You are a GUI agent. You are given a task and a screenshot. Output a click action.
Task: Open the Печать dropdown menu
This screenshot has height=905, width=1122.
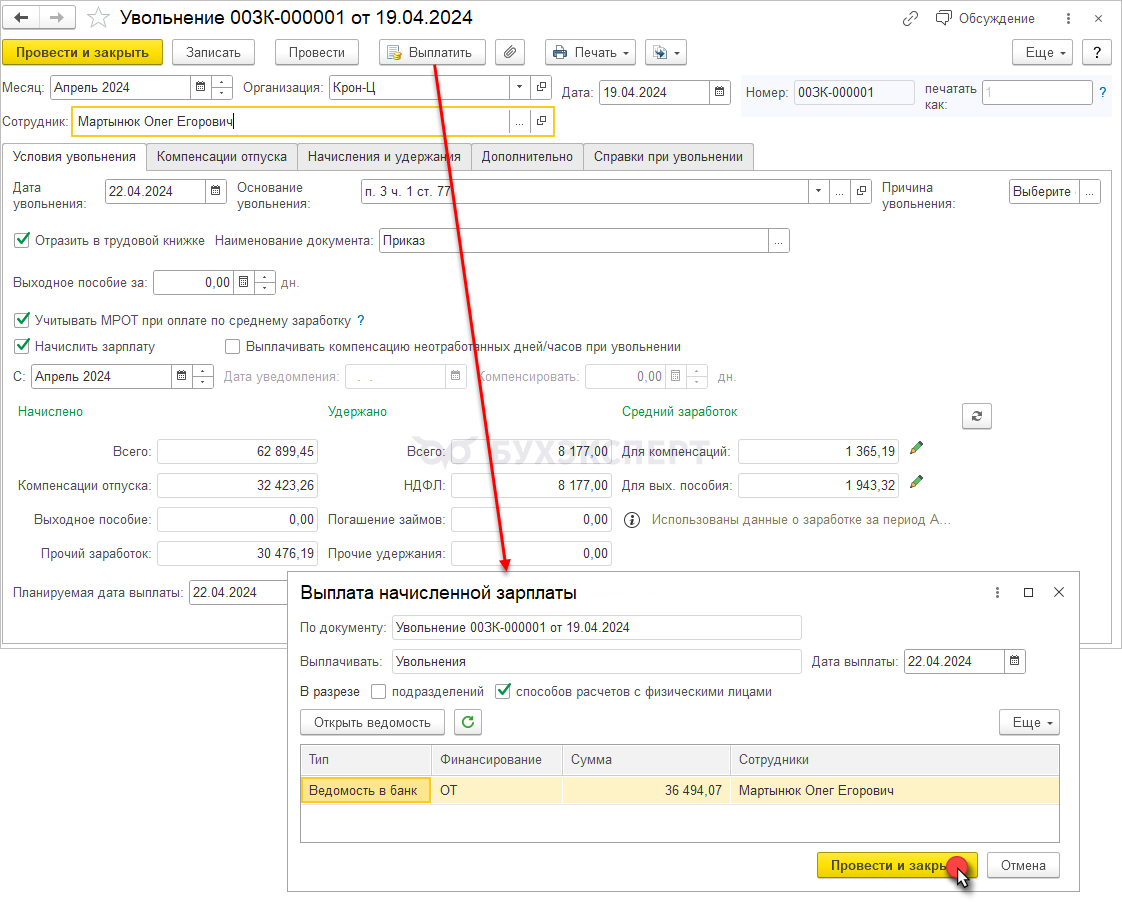[x=590, y=52]
